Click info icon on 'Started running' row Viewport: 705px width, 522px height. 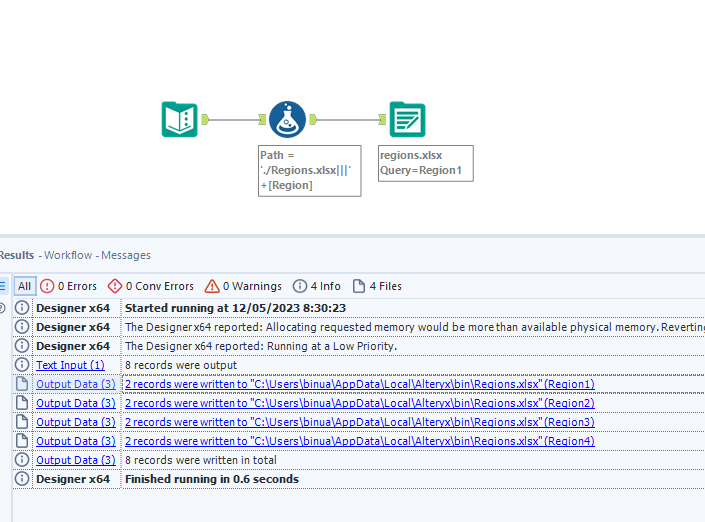[x=22, y=308]
